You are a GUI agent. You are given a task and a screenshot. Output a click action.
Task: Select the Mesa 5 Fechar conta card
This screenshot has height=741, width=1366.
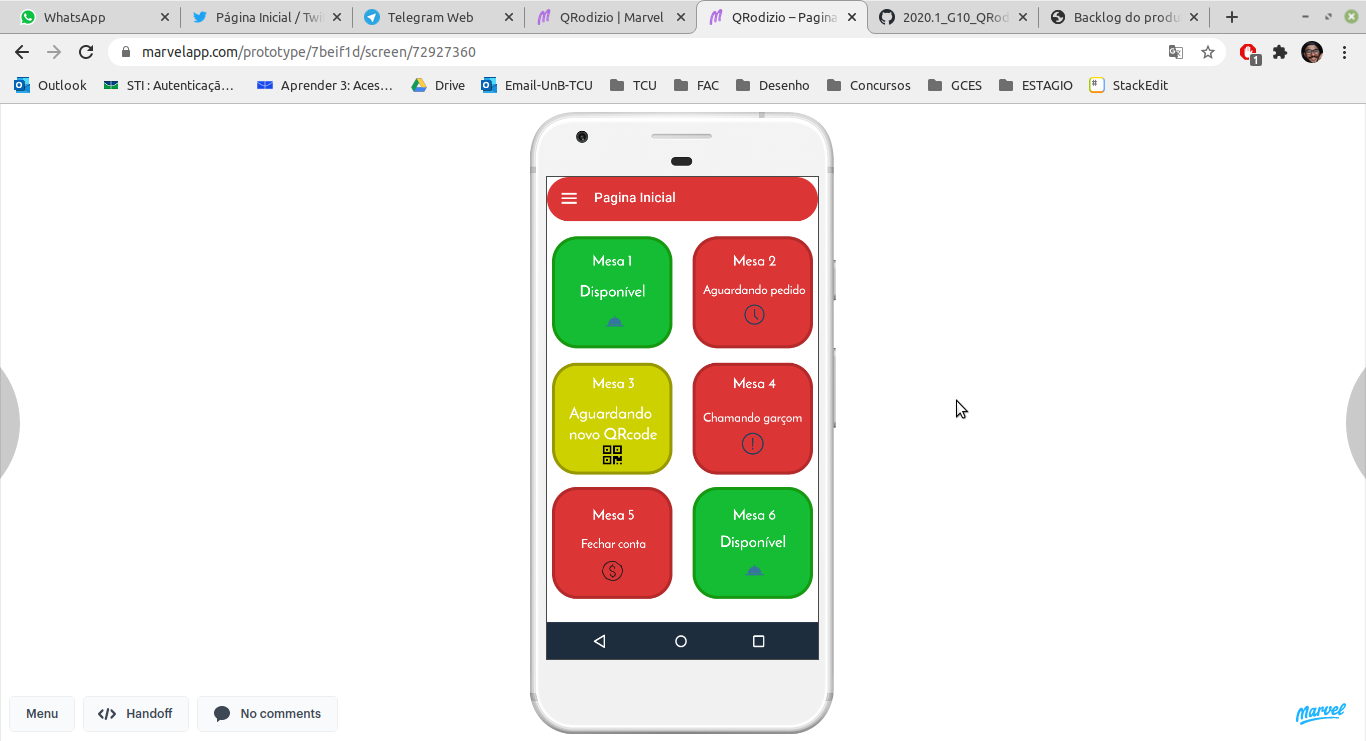click(612, 543)
